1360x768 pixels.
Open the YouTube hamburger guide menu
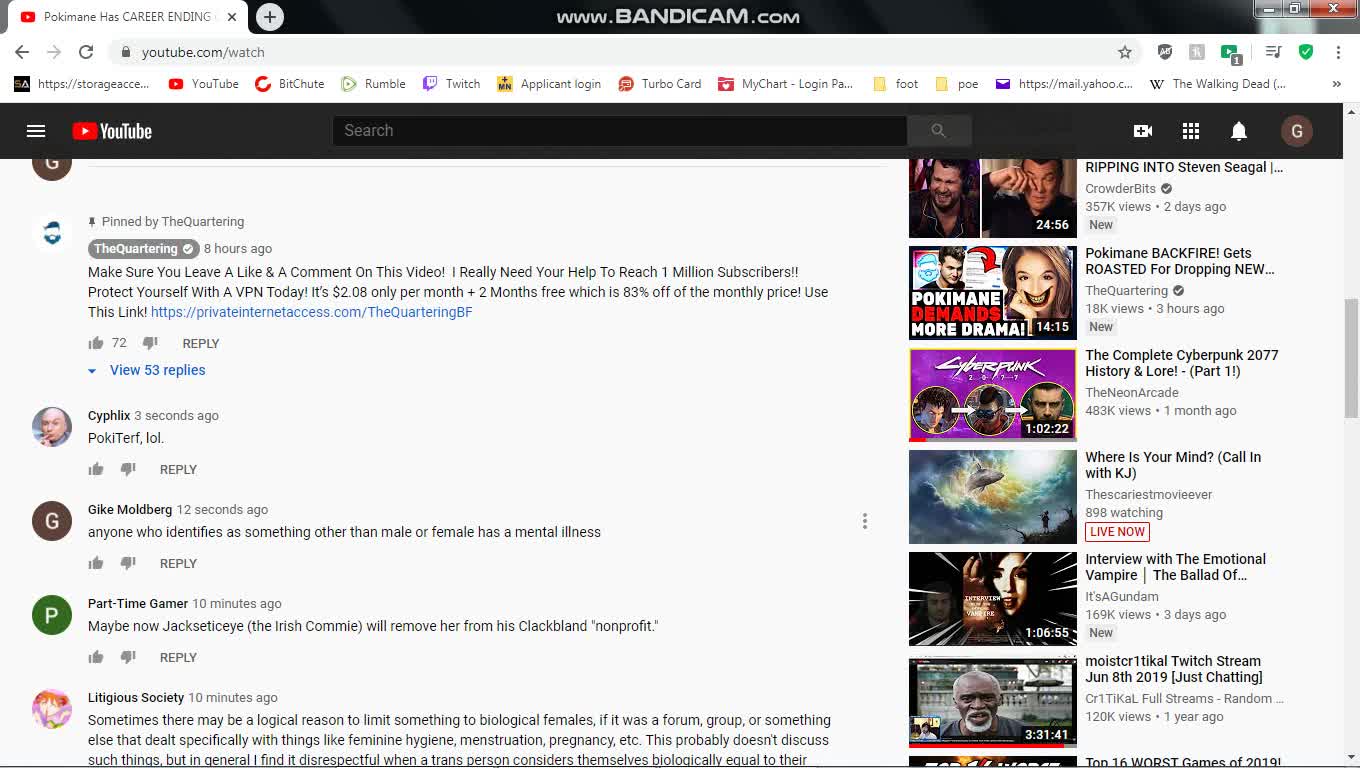click(x=36, y=131)
